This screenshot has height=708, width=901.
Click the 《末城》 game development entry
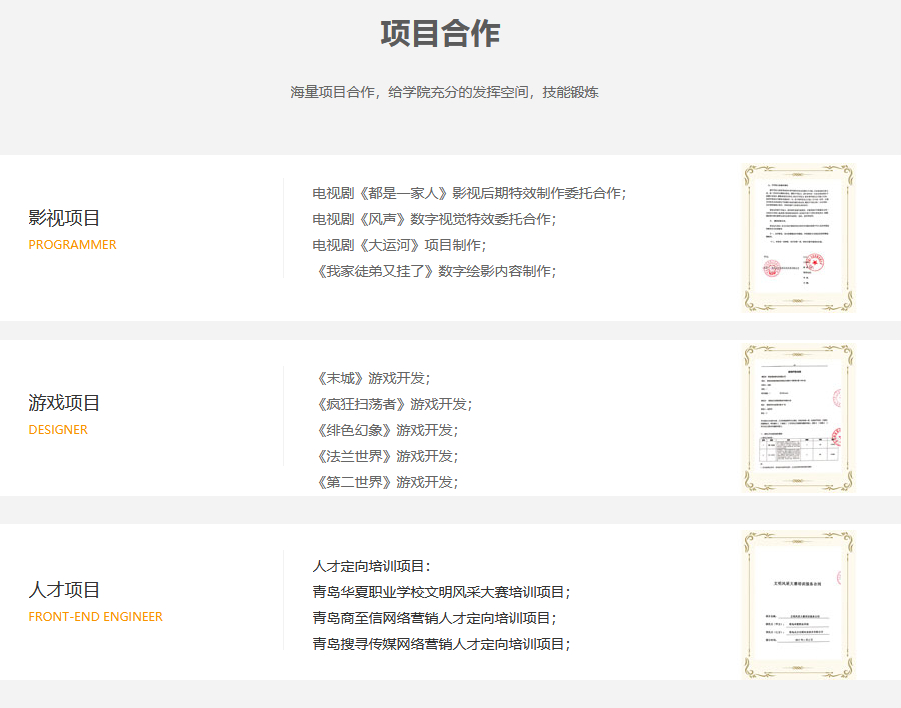pyautogui.click(x=371, y=378)
